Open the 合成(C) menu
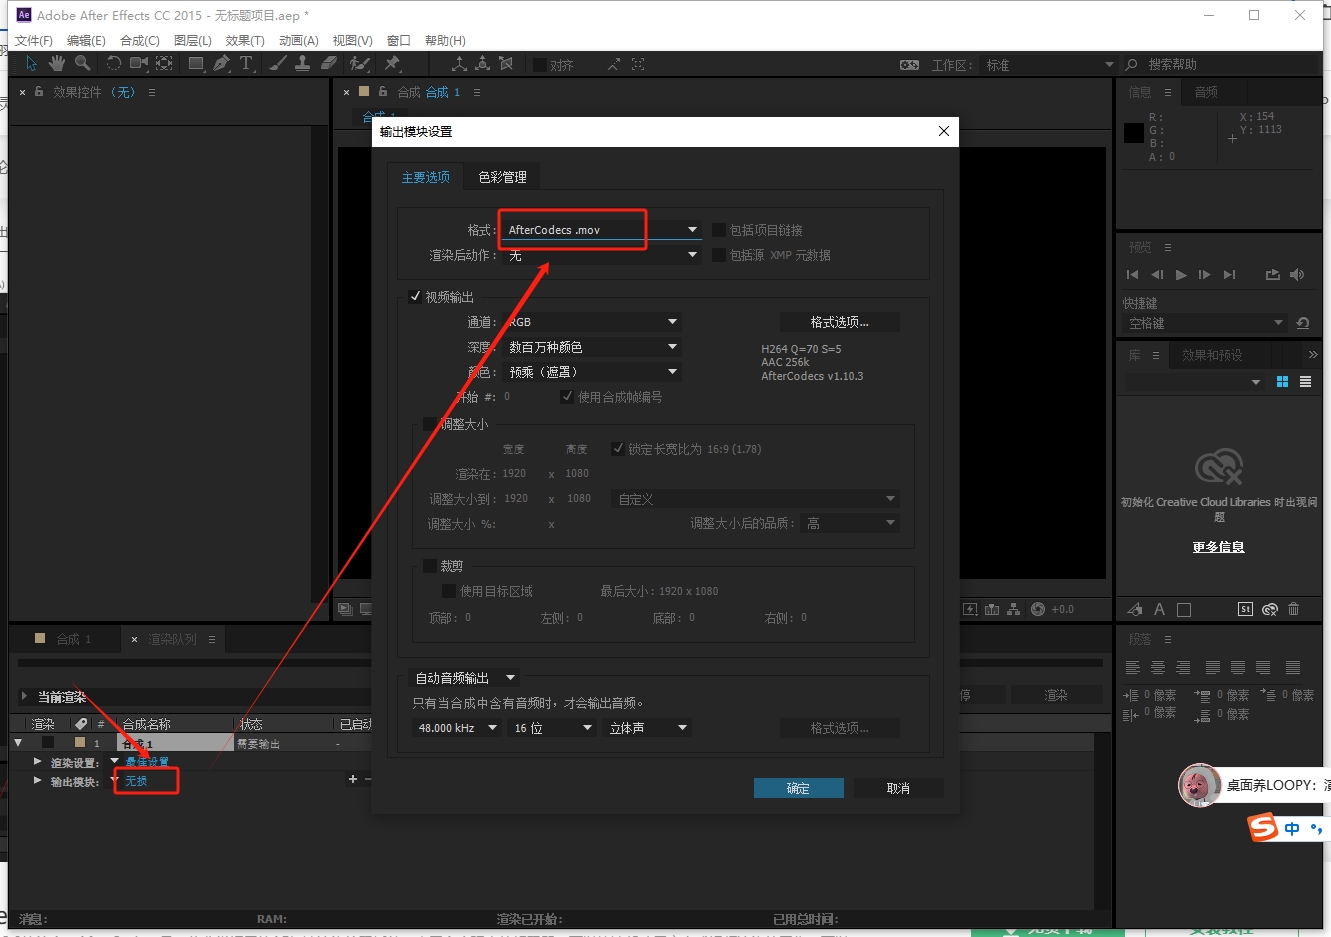 pyautogui.click(x=140, y=41)
